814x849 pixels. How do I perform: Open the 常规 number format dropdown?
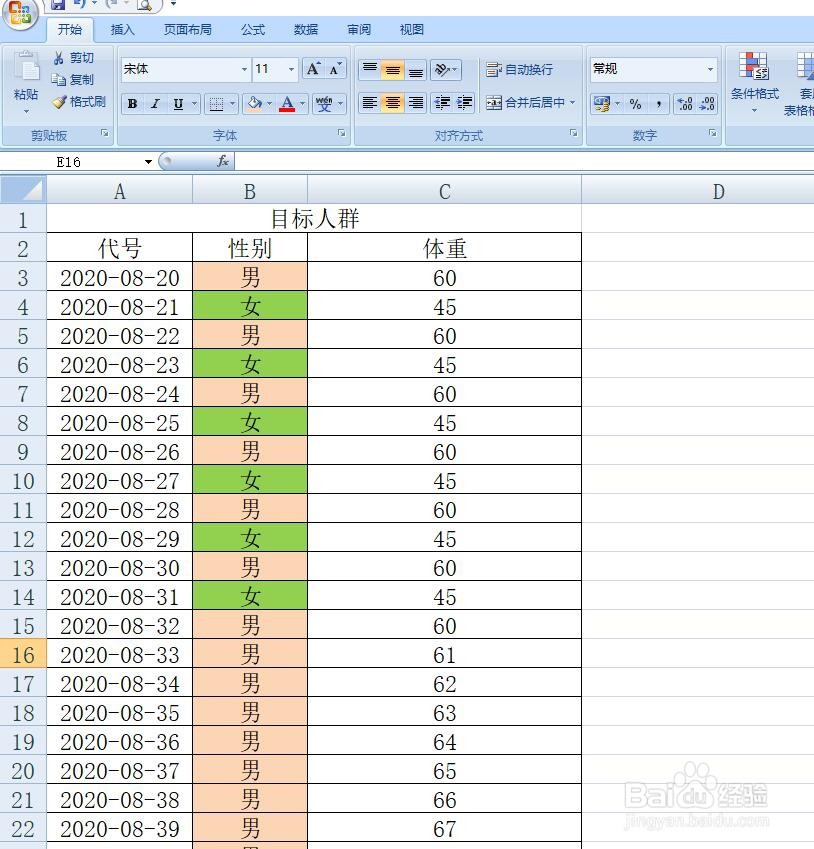click(710, 69)
